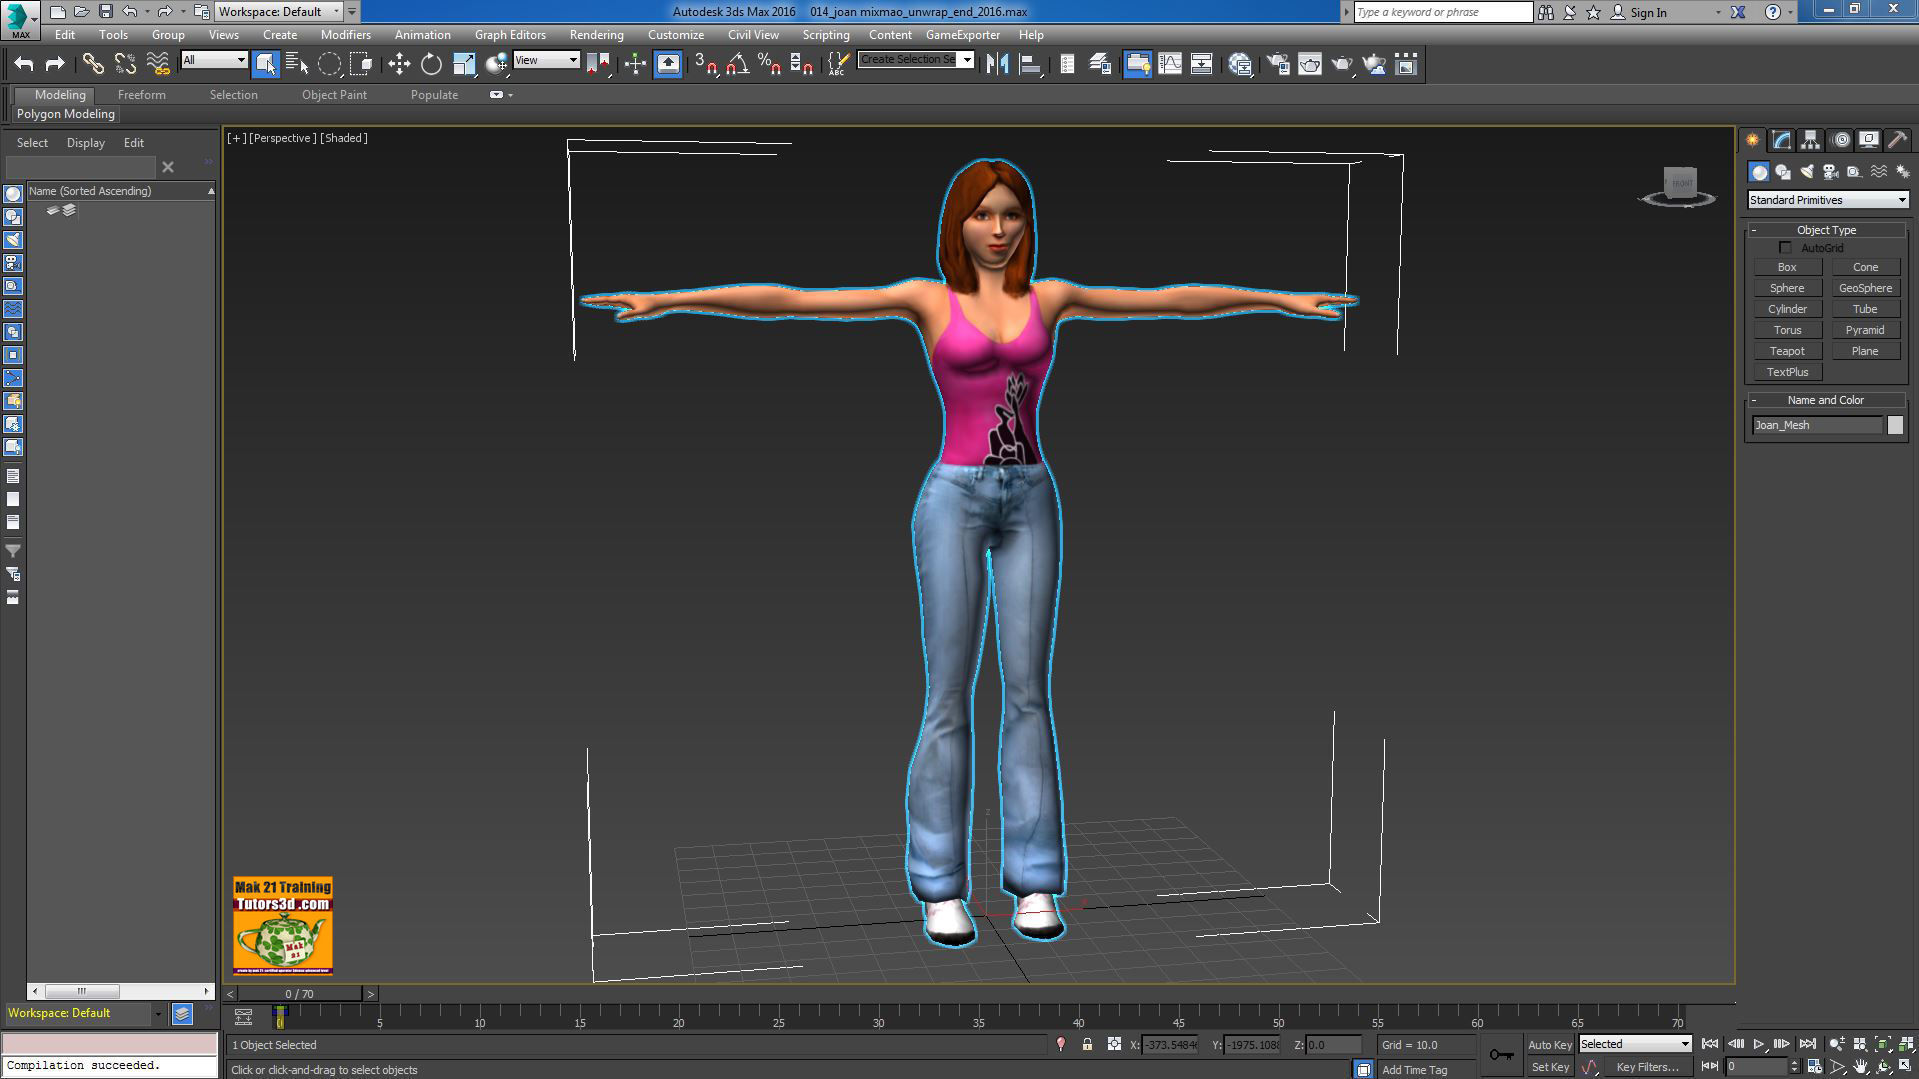Show the Cameras creation category
The image size is (1919, 1079).
(1831, 172)
